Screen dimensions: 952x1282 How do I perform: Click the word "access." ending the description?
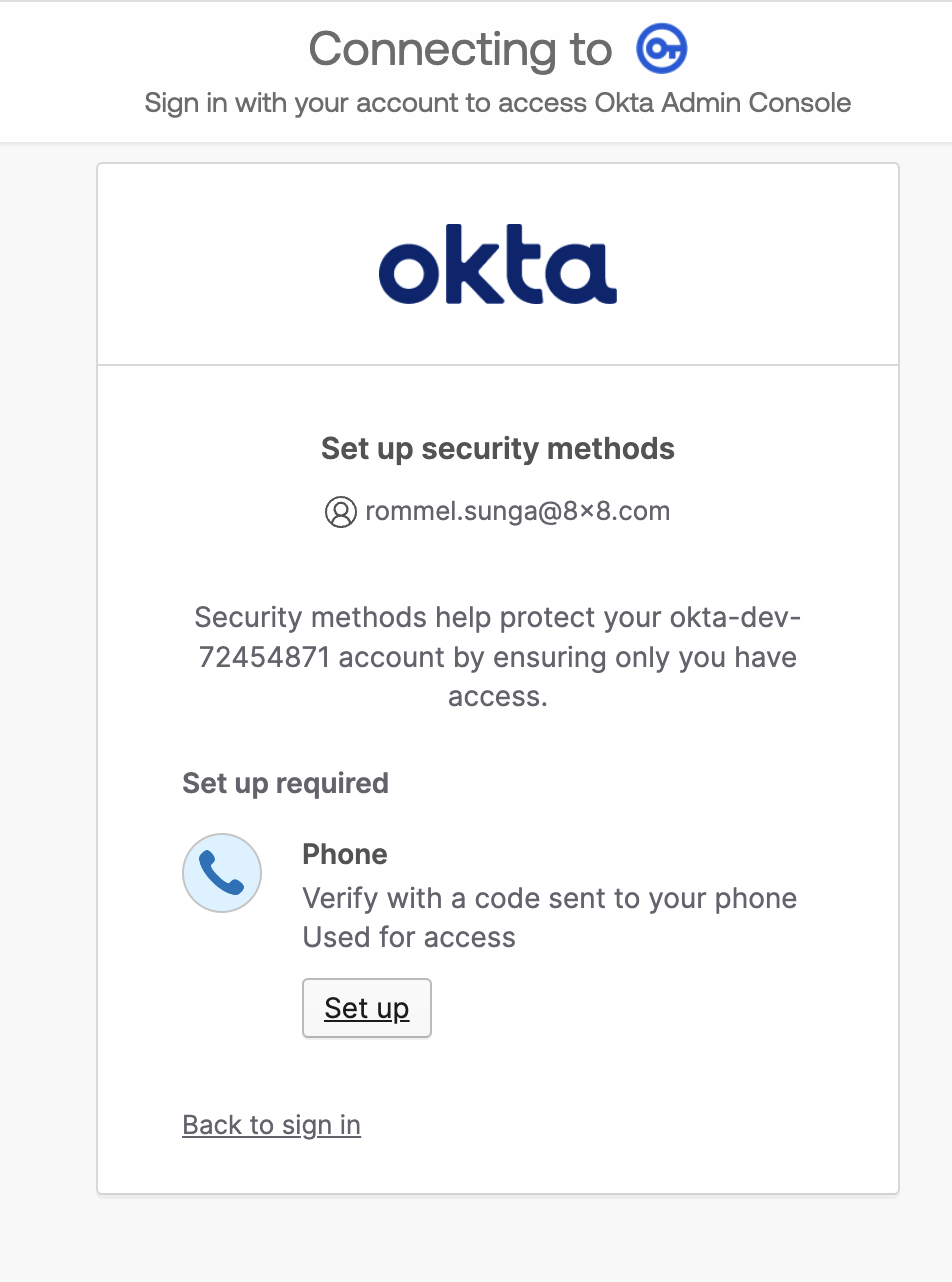(497, 697)
